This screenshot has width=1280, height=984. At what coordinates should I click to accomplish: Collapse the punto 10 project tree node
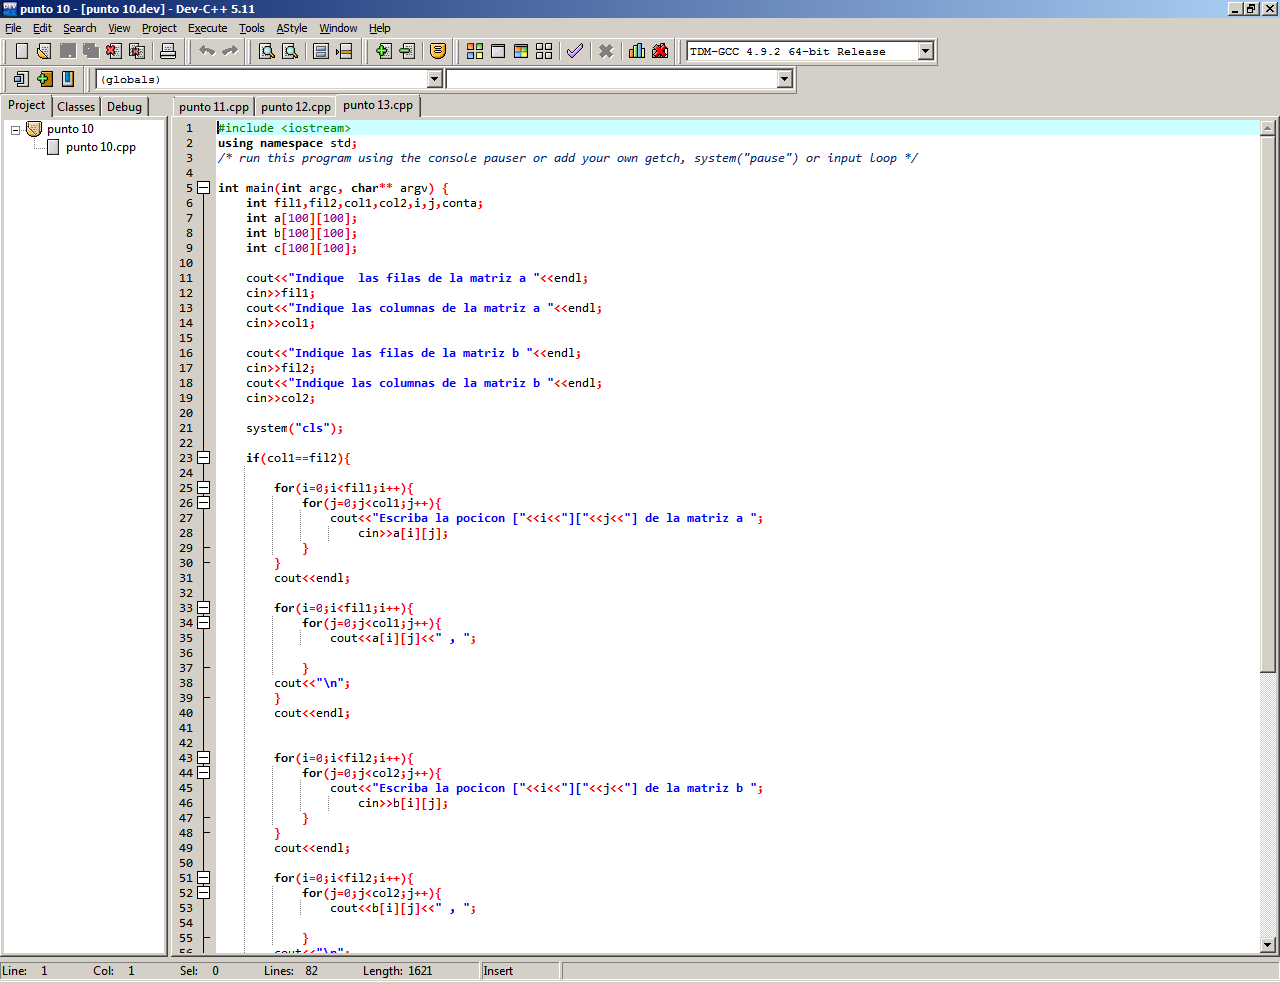pos(16,130)
